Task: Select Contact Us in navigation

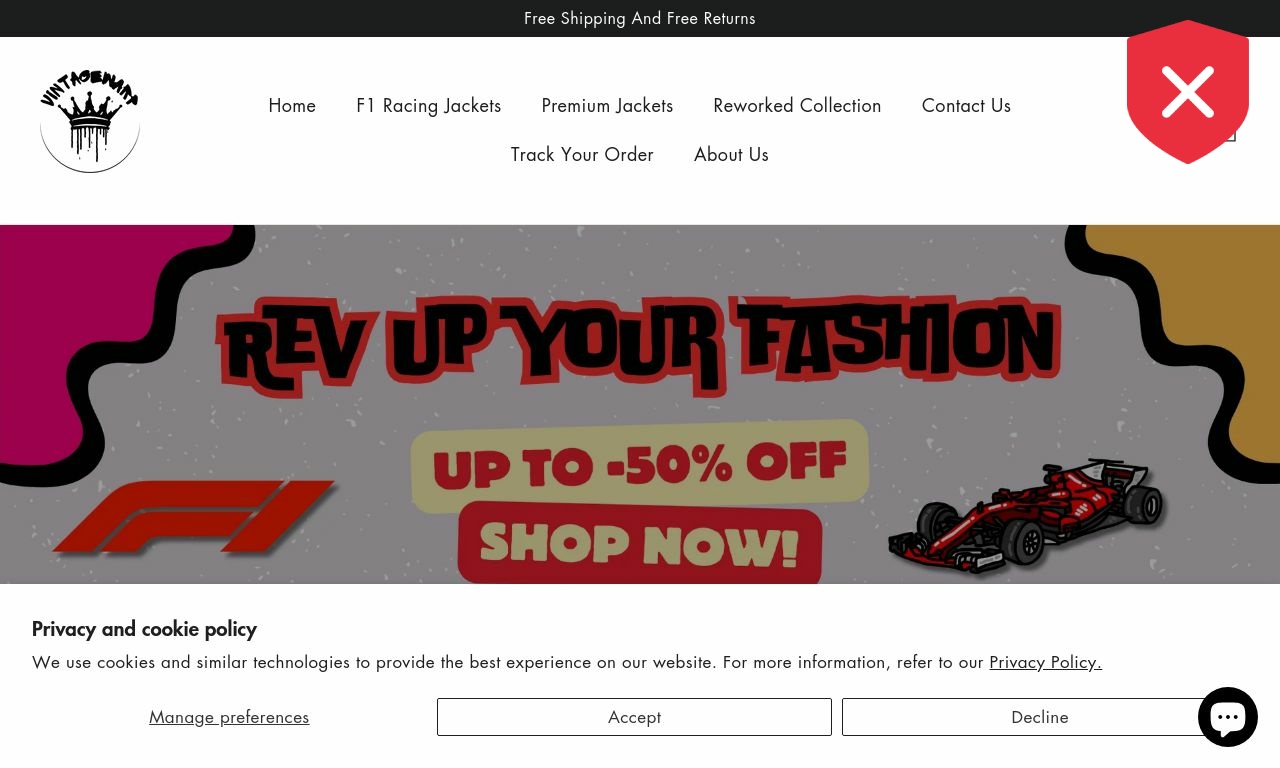Action: point(966,105)
